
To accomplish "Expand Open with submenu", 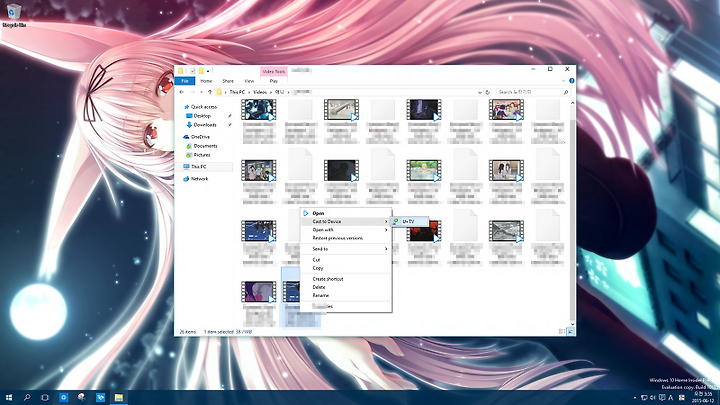I will tap(345, 230).
